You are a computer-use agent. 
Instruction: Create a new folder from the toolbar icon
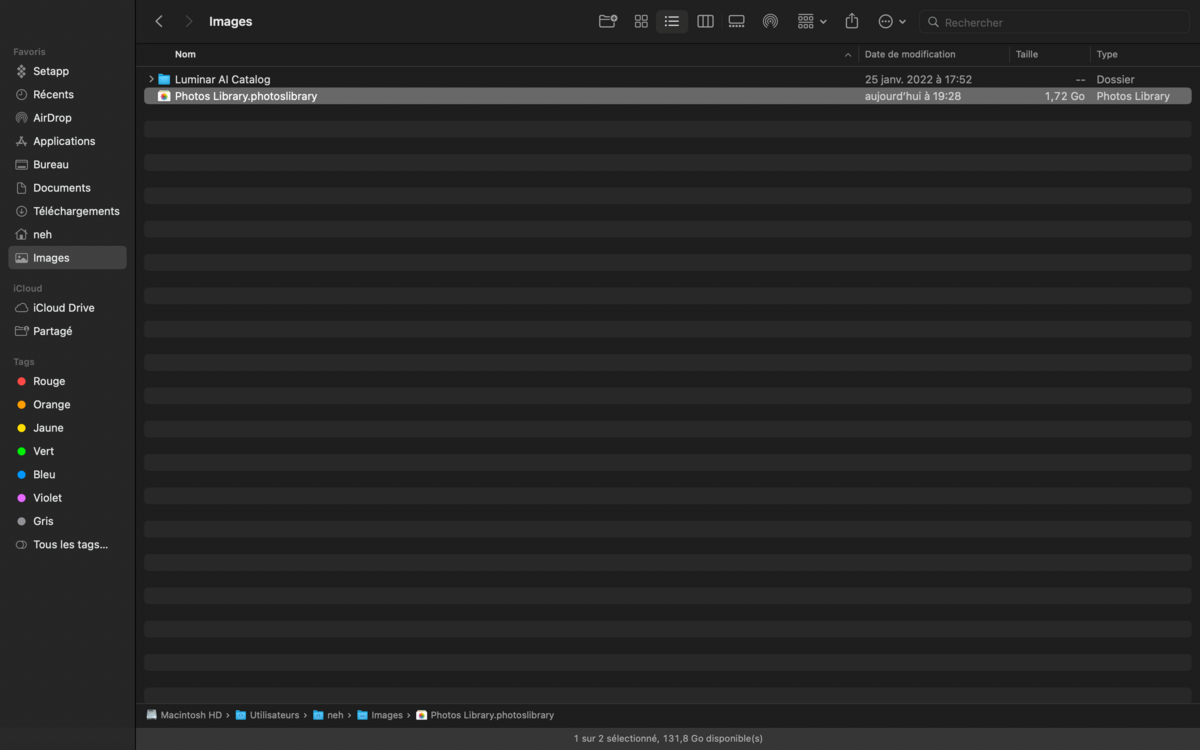pyautogui.click(x=607, y=21)
